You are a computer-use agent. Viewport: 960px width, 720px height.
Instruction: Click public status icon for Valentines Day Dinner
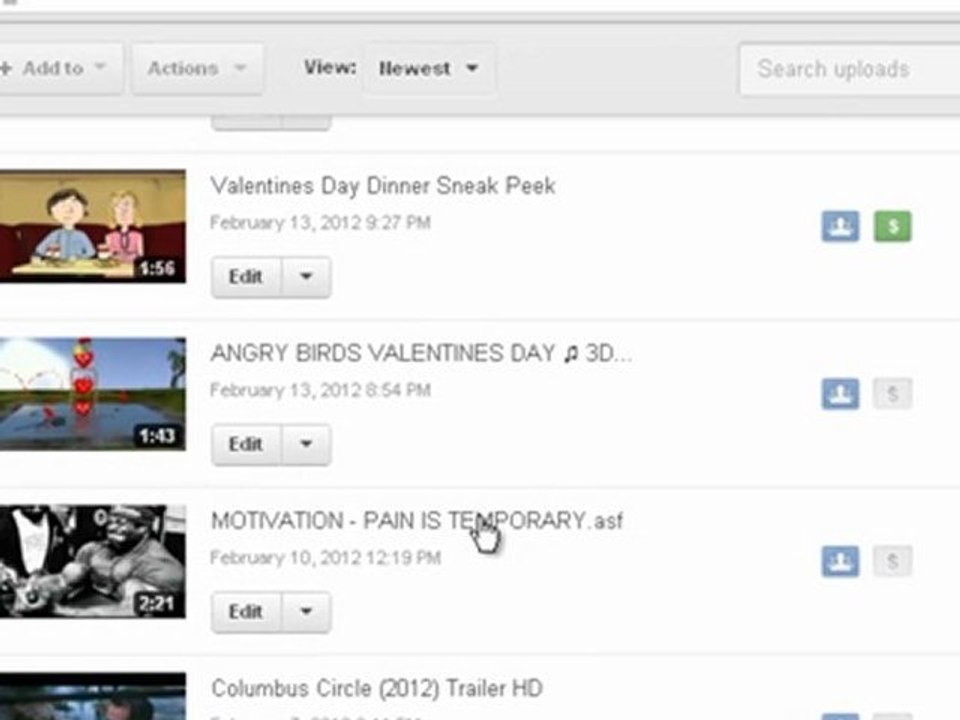pyautogui.click(x=840, y=227)
